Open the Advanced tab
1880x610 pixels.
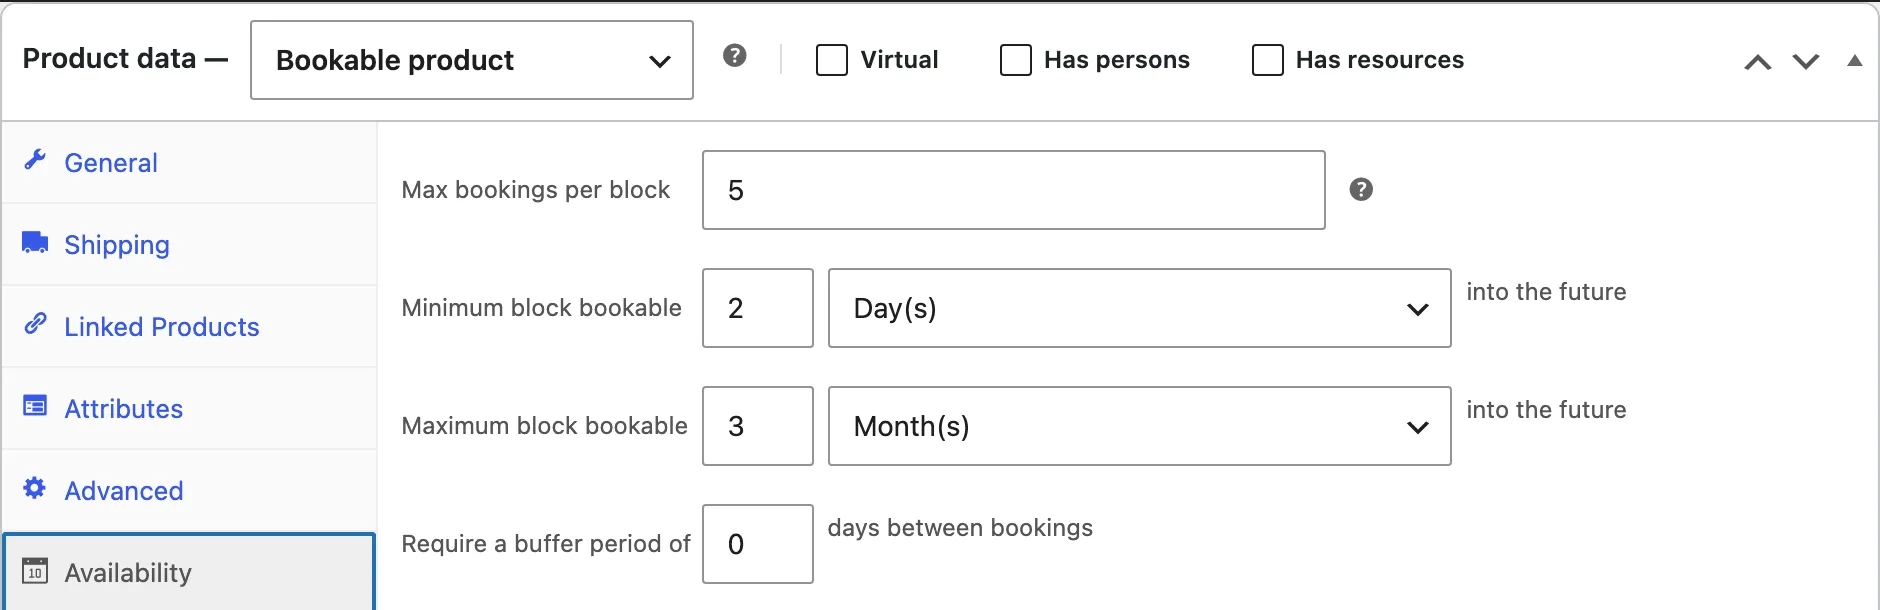click(189, 491)
